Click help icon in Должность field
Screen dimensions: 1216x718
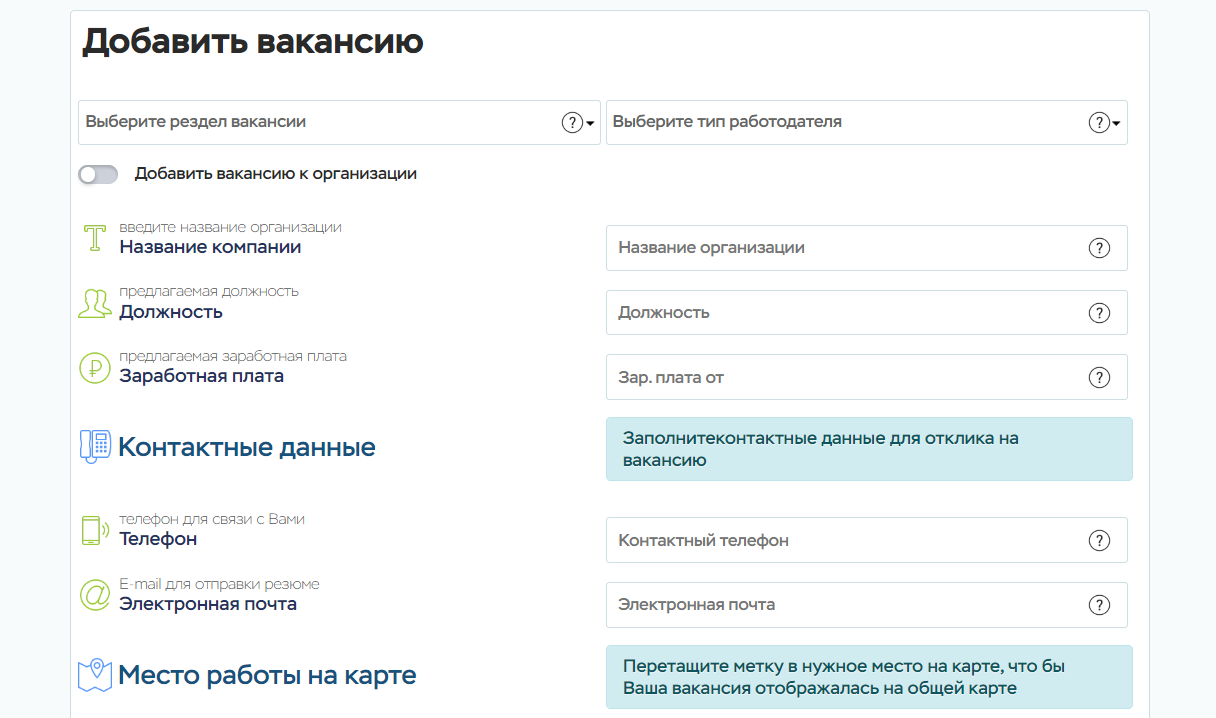click(x=1099, y=313)
